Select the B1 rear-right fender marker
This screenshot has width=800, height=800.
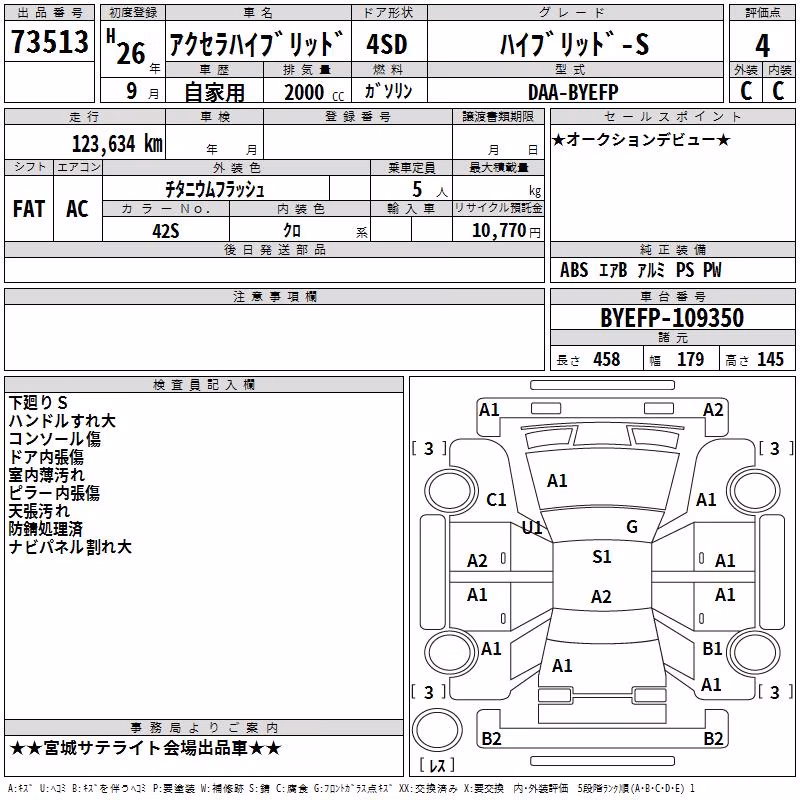coord(712,648)
